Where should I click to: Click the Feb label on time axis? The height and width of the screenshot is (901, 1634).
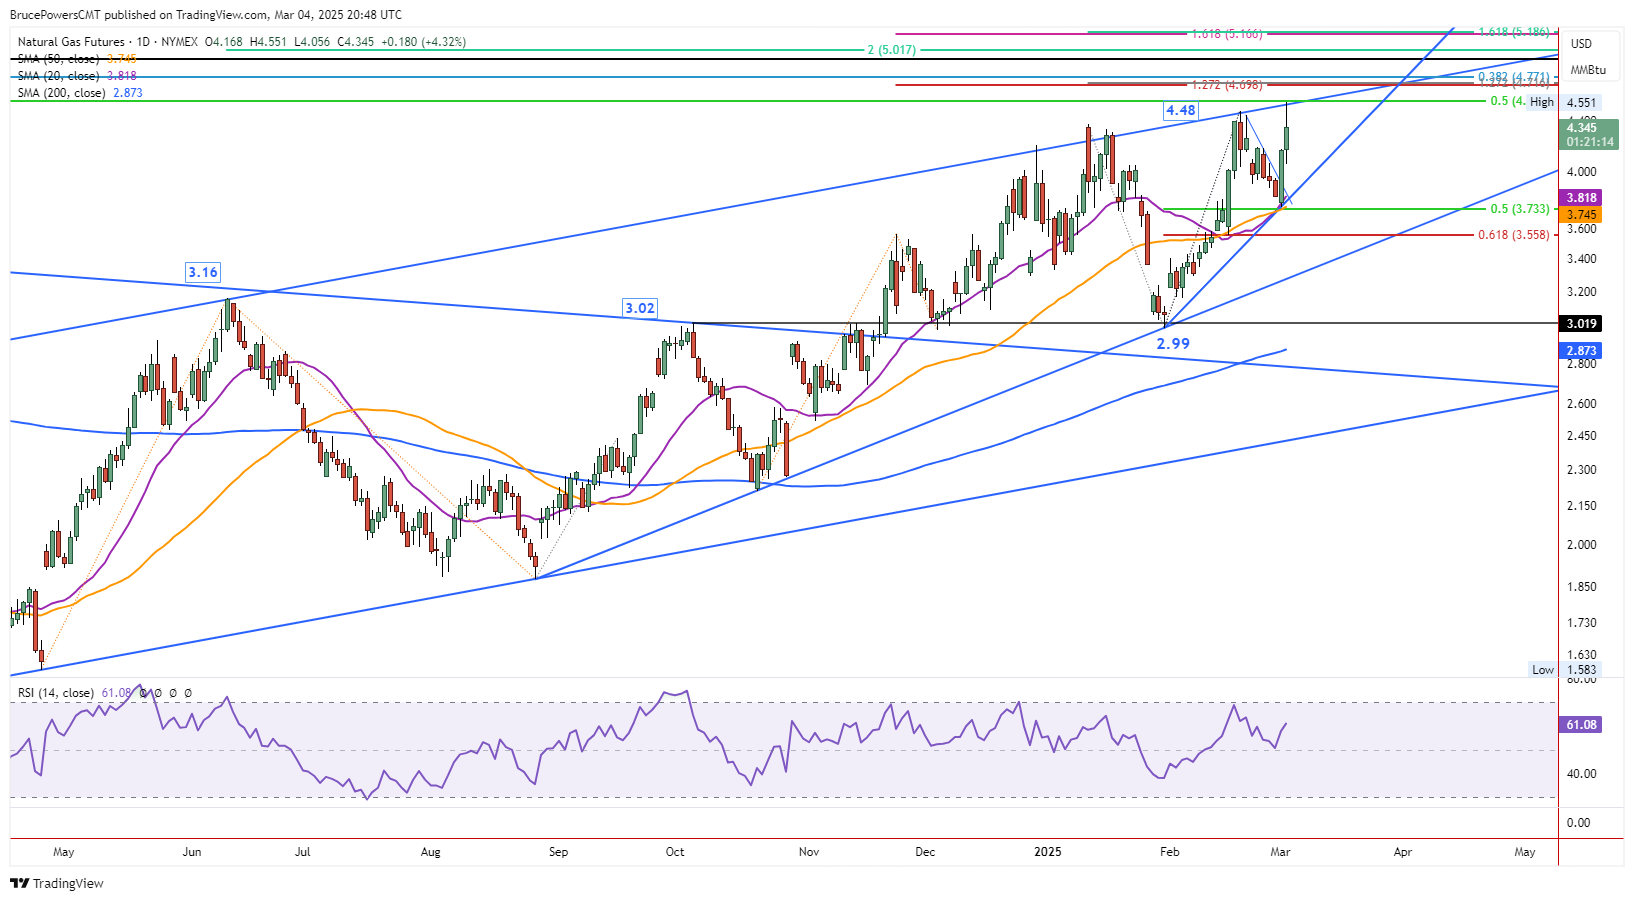coord(1169,852)
